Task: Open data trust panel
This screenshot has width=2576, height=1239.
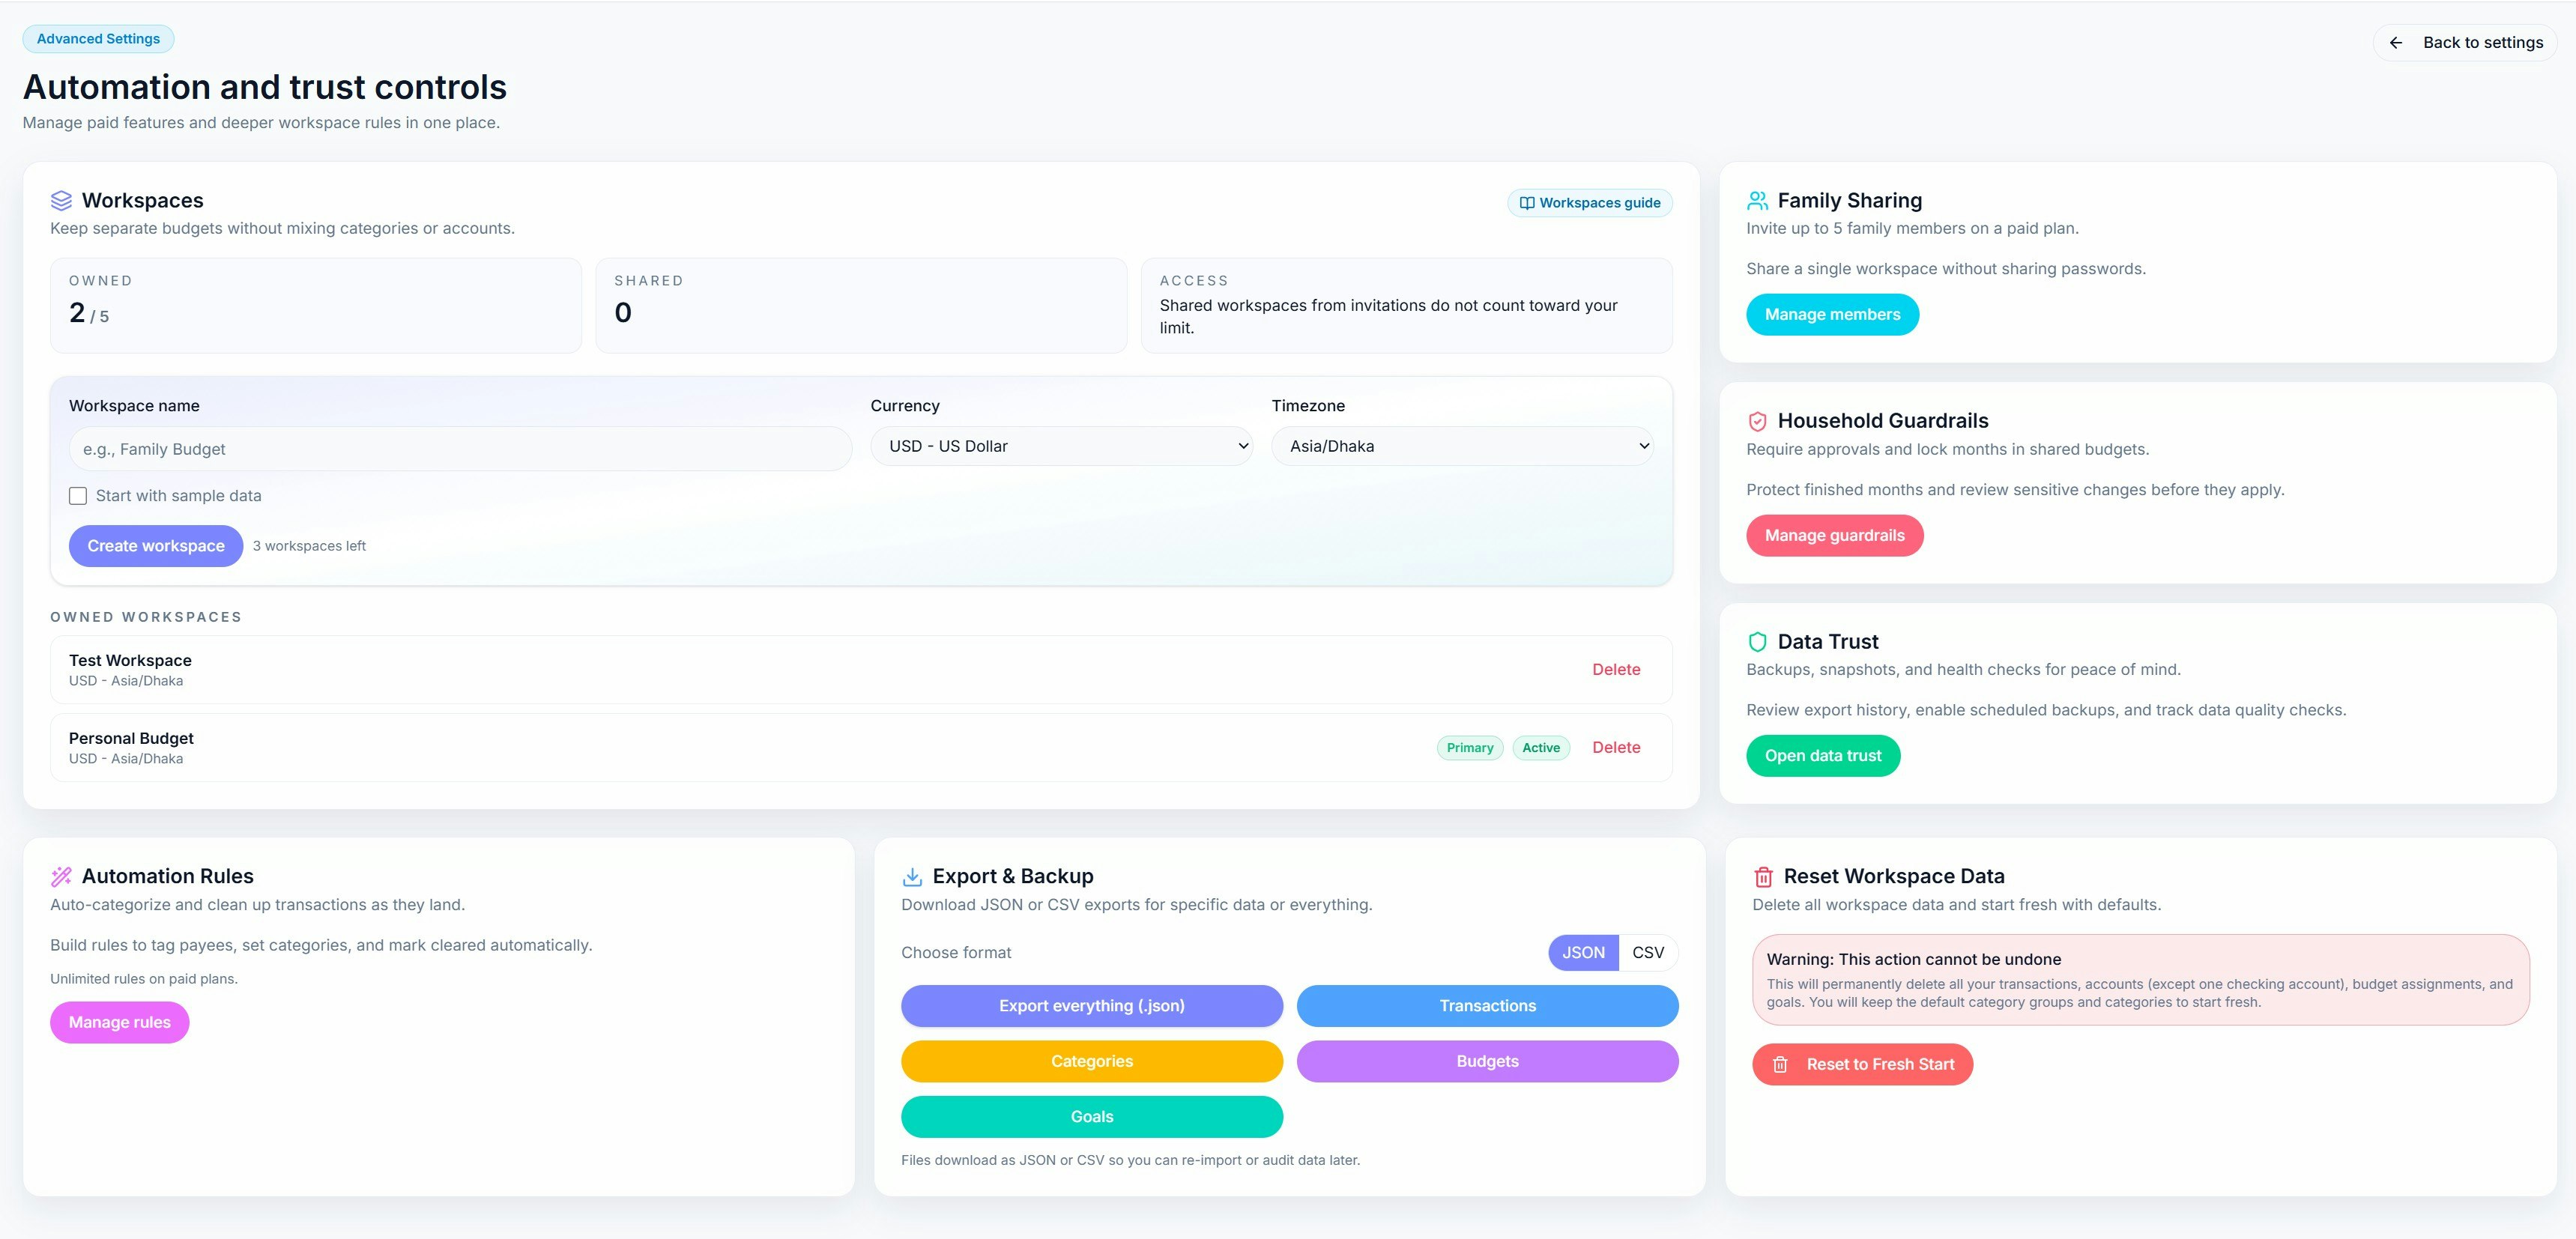Action: click(x=1822, y=755)
